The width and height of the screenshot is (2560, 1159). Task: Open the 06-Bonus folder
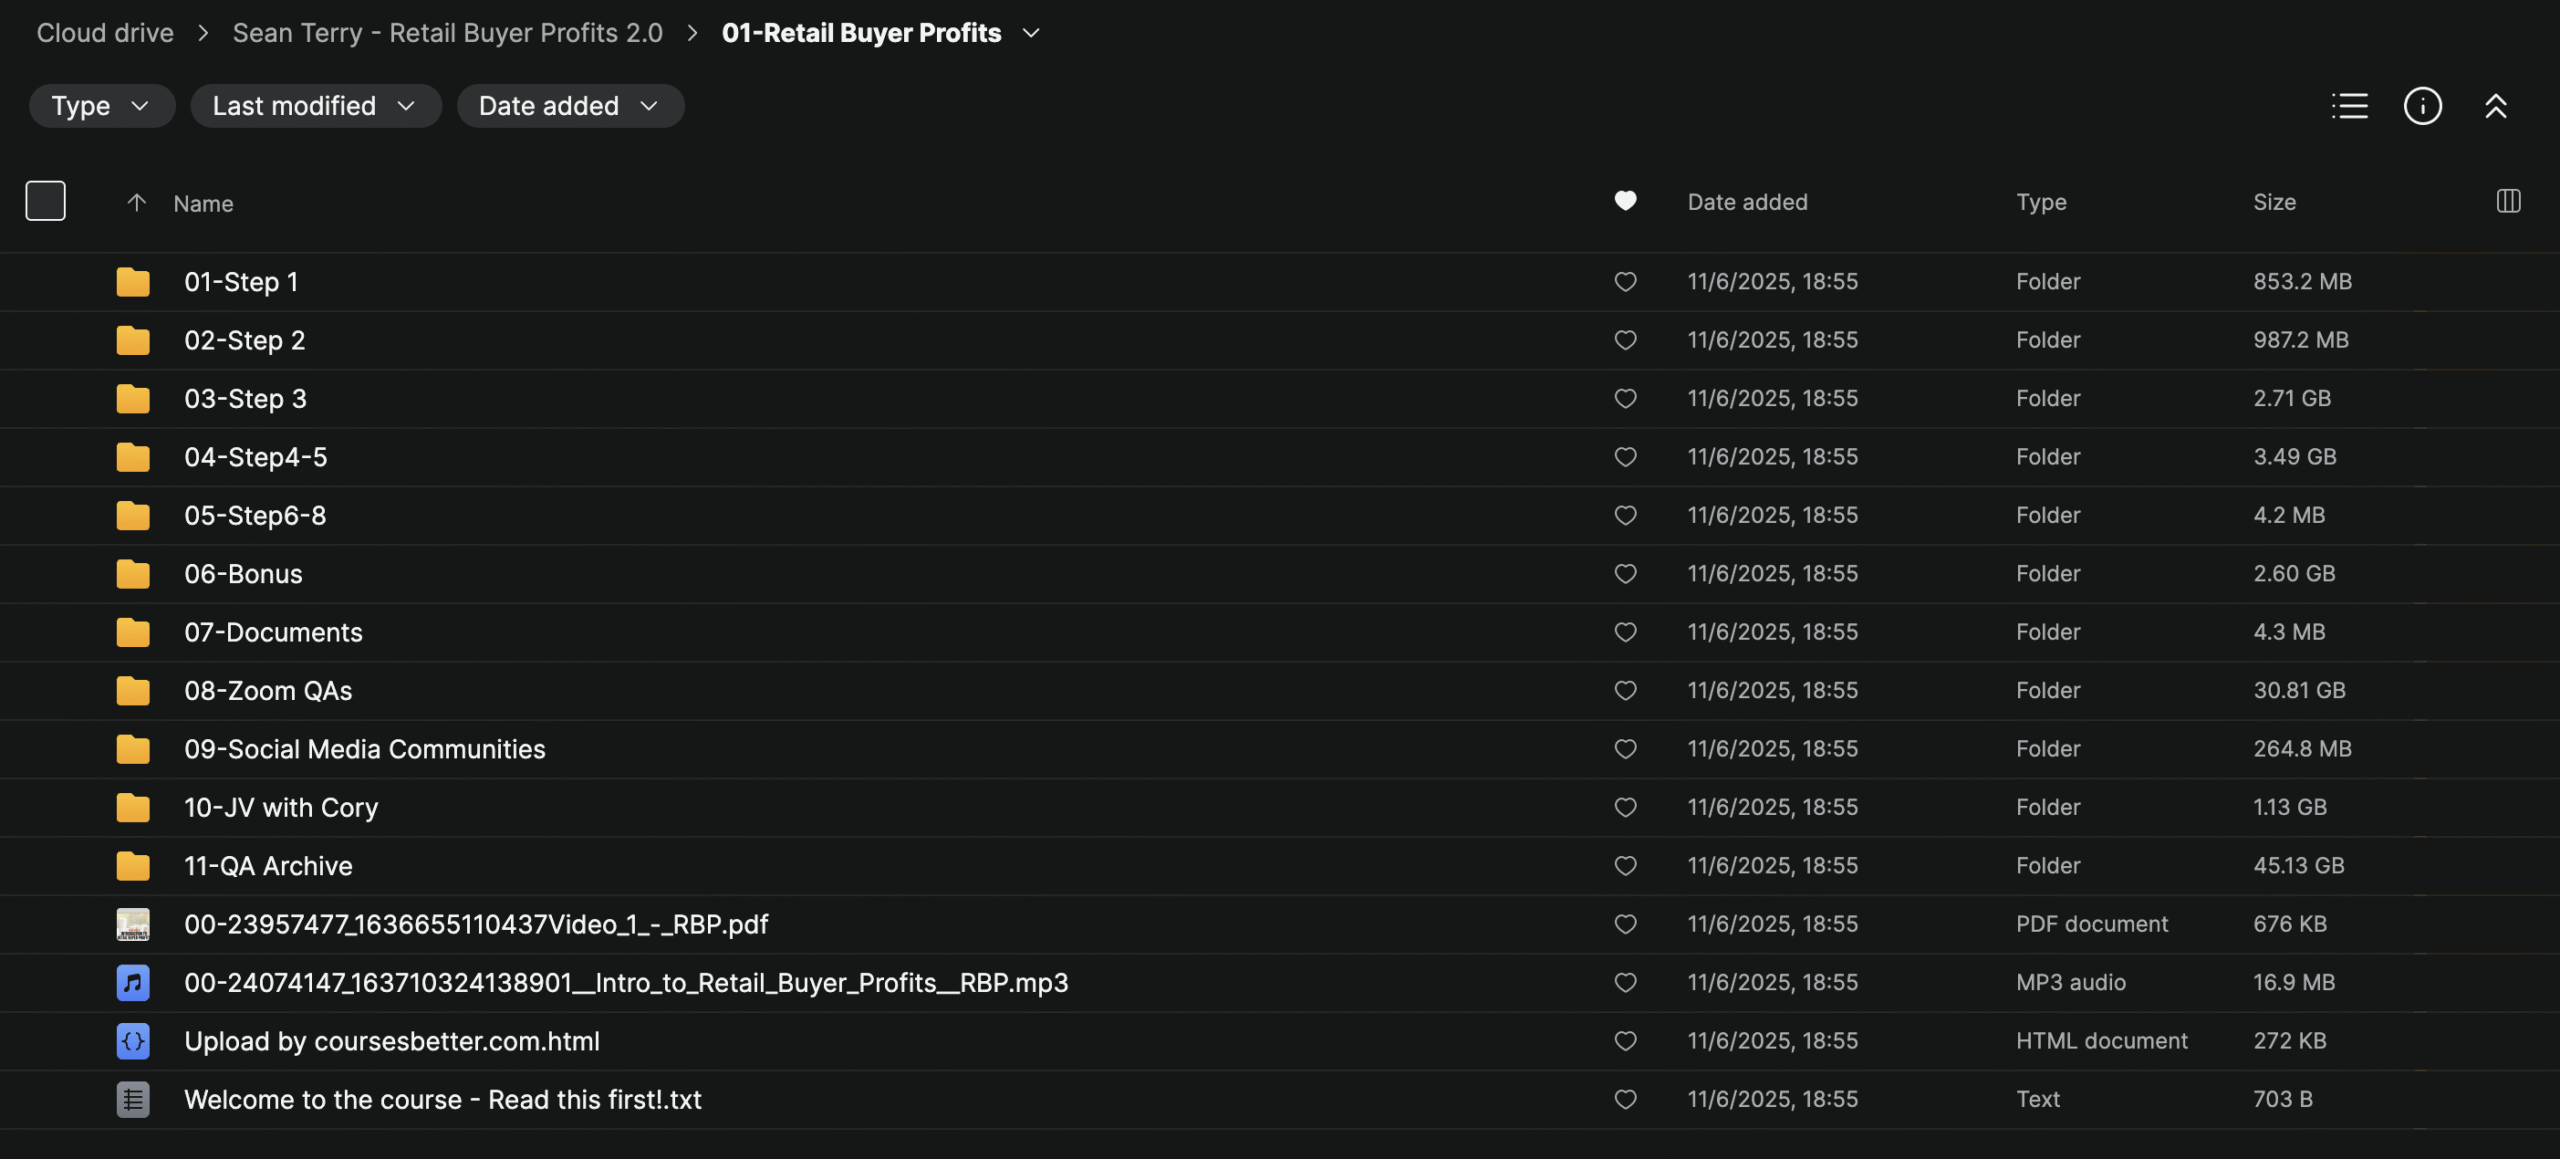[x=243, y=574]
